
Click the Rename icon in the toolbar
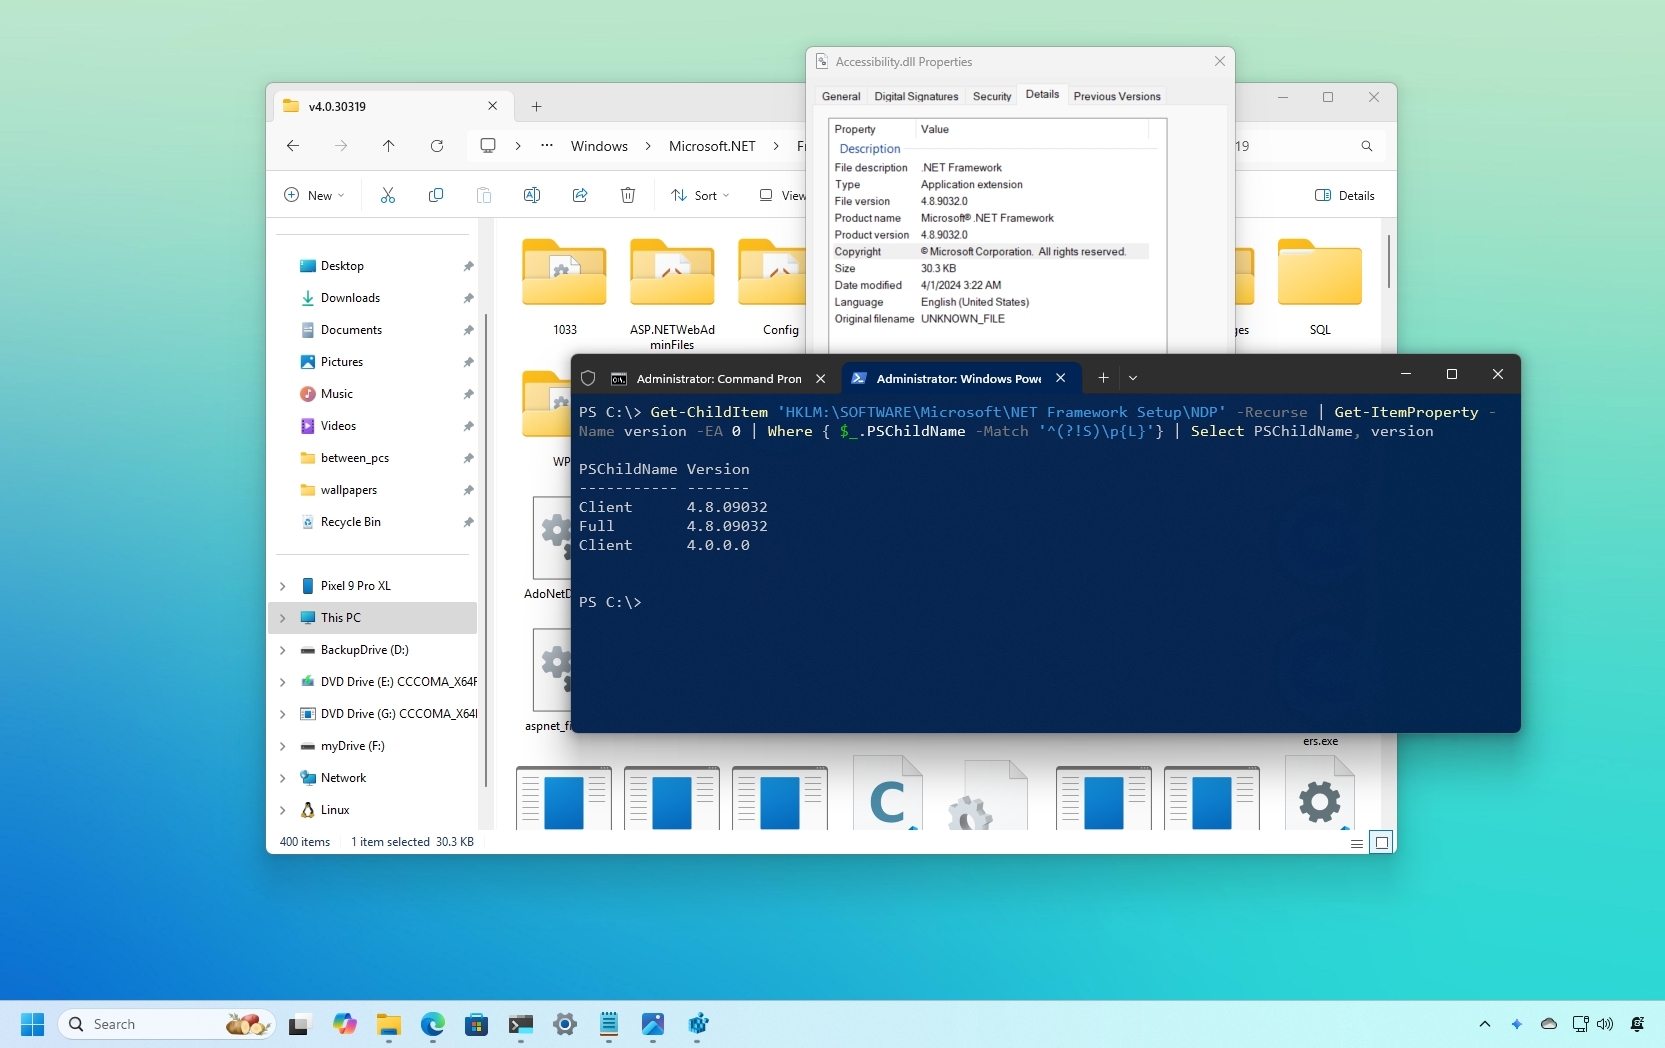pyautogui.click(x=532, y=195)
